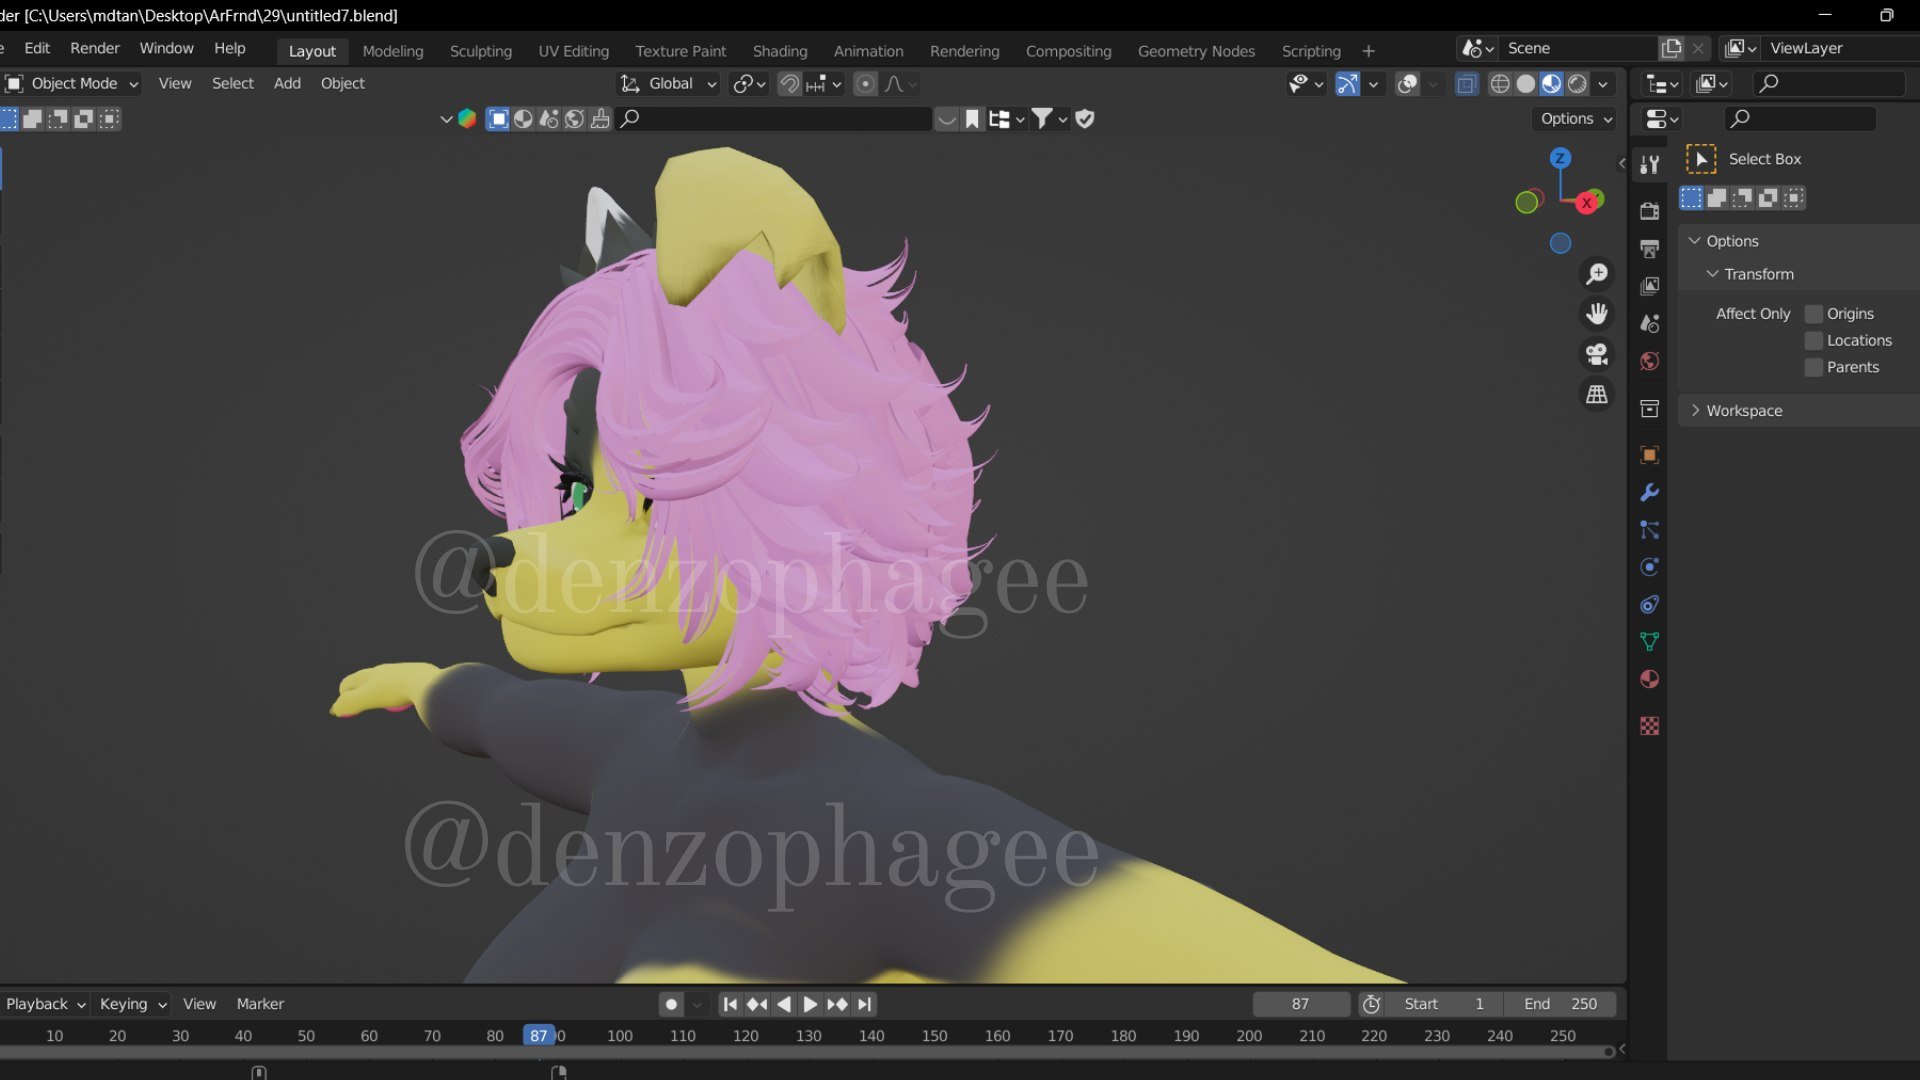Enable Affect Only Locations checkbox
This screenshot has width=1920, height=1080.
pos(1813,341)
